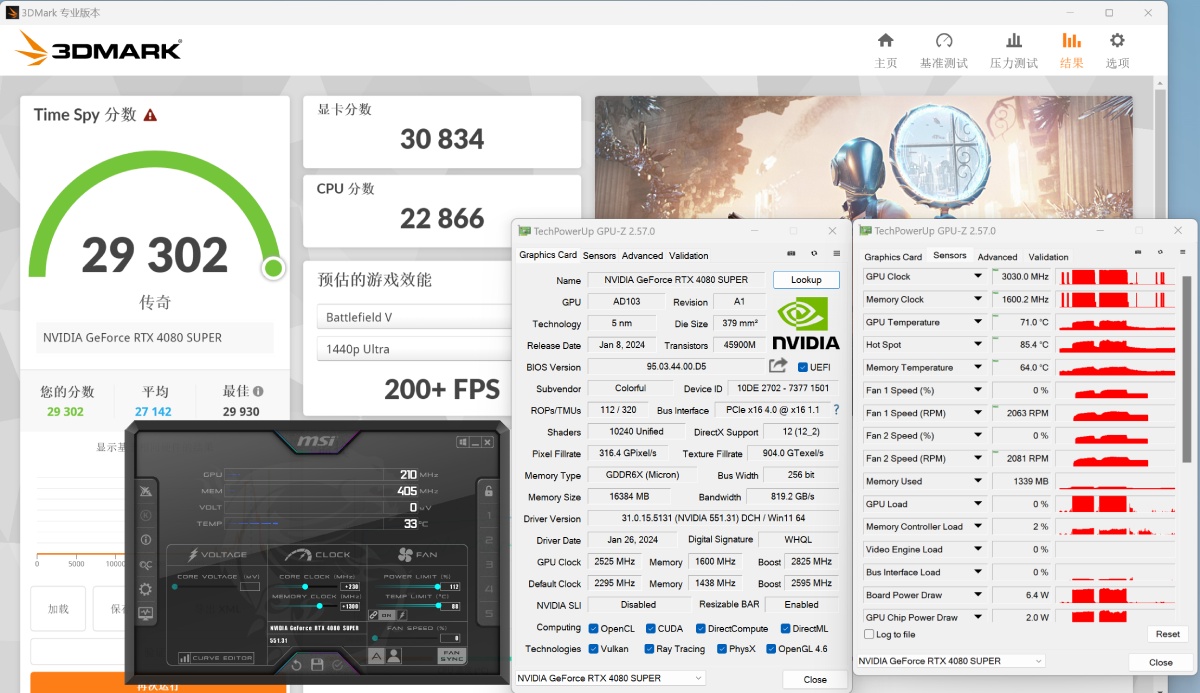Toggle the Ray Tracing checkbox

[x=651, y=649]
